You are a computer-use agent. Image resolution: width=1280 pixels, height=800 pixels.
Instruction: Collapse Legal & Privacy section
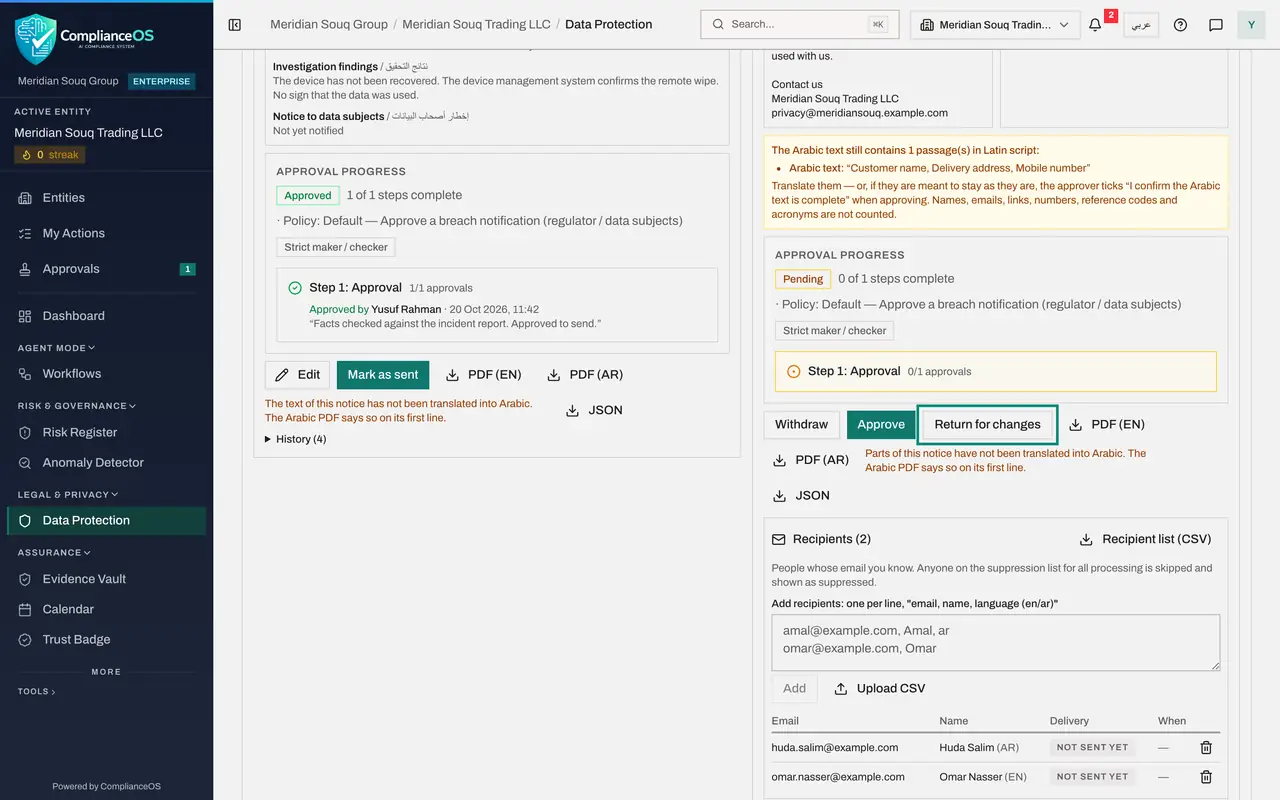click(x=68, y=494)
